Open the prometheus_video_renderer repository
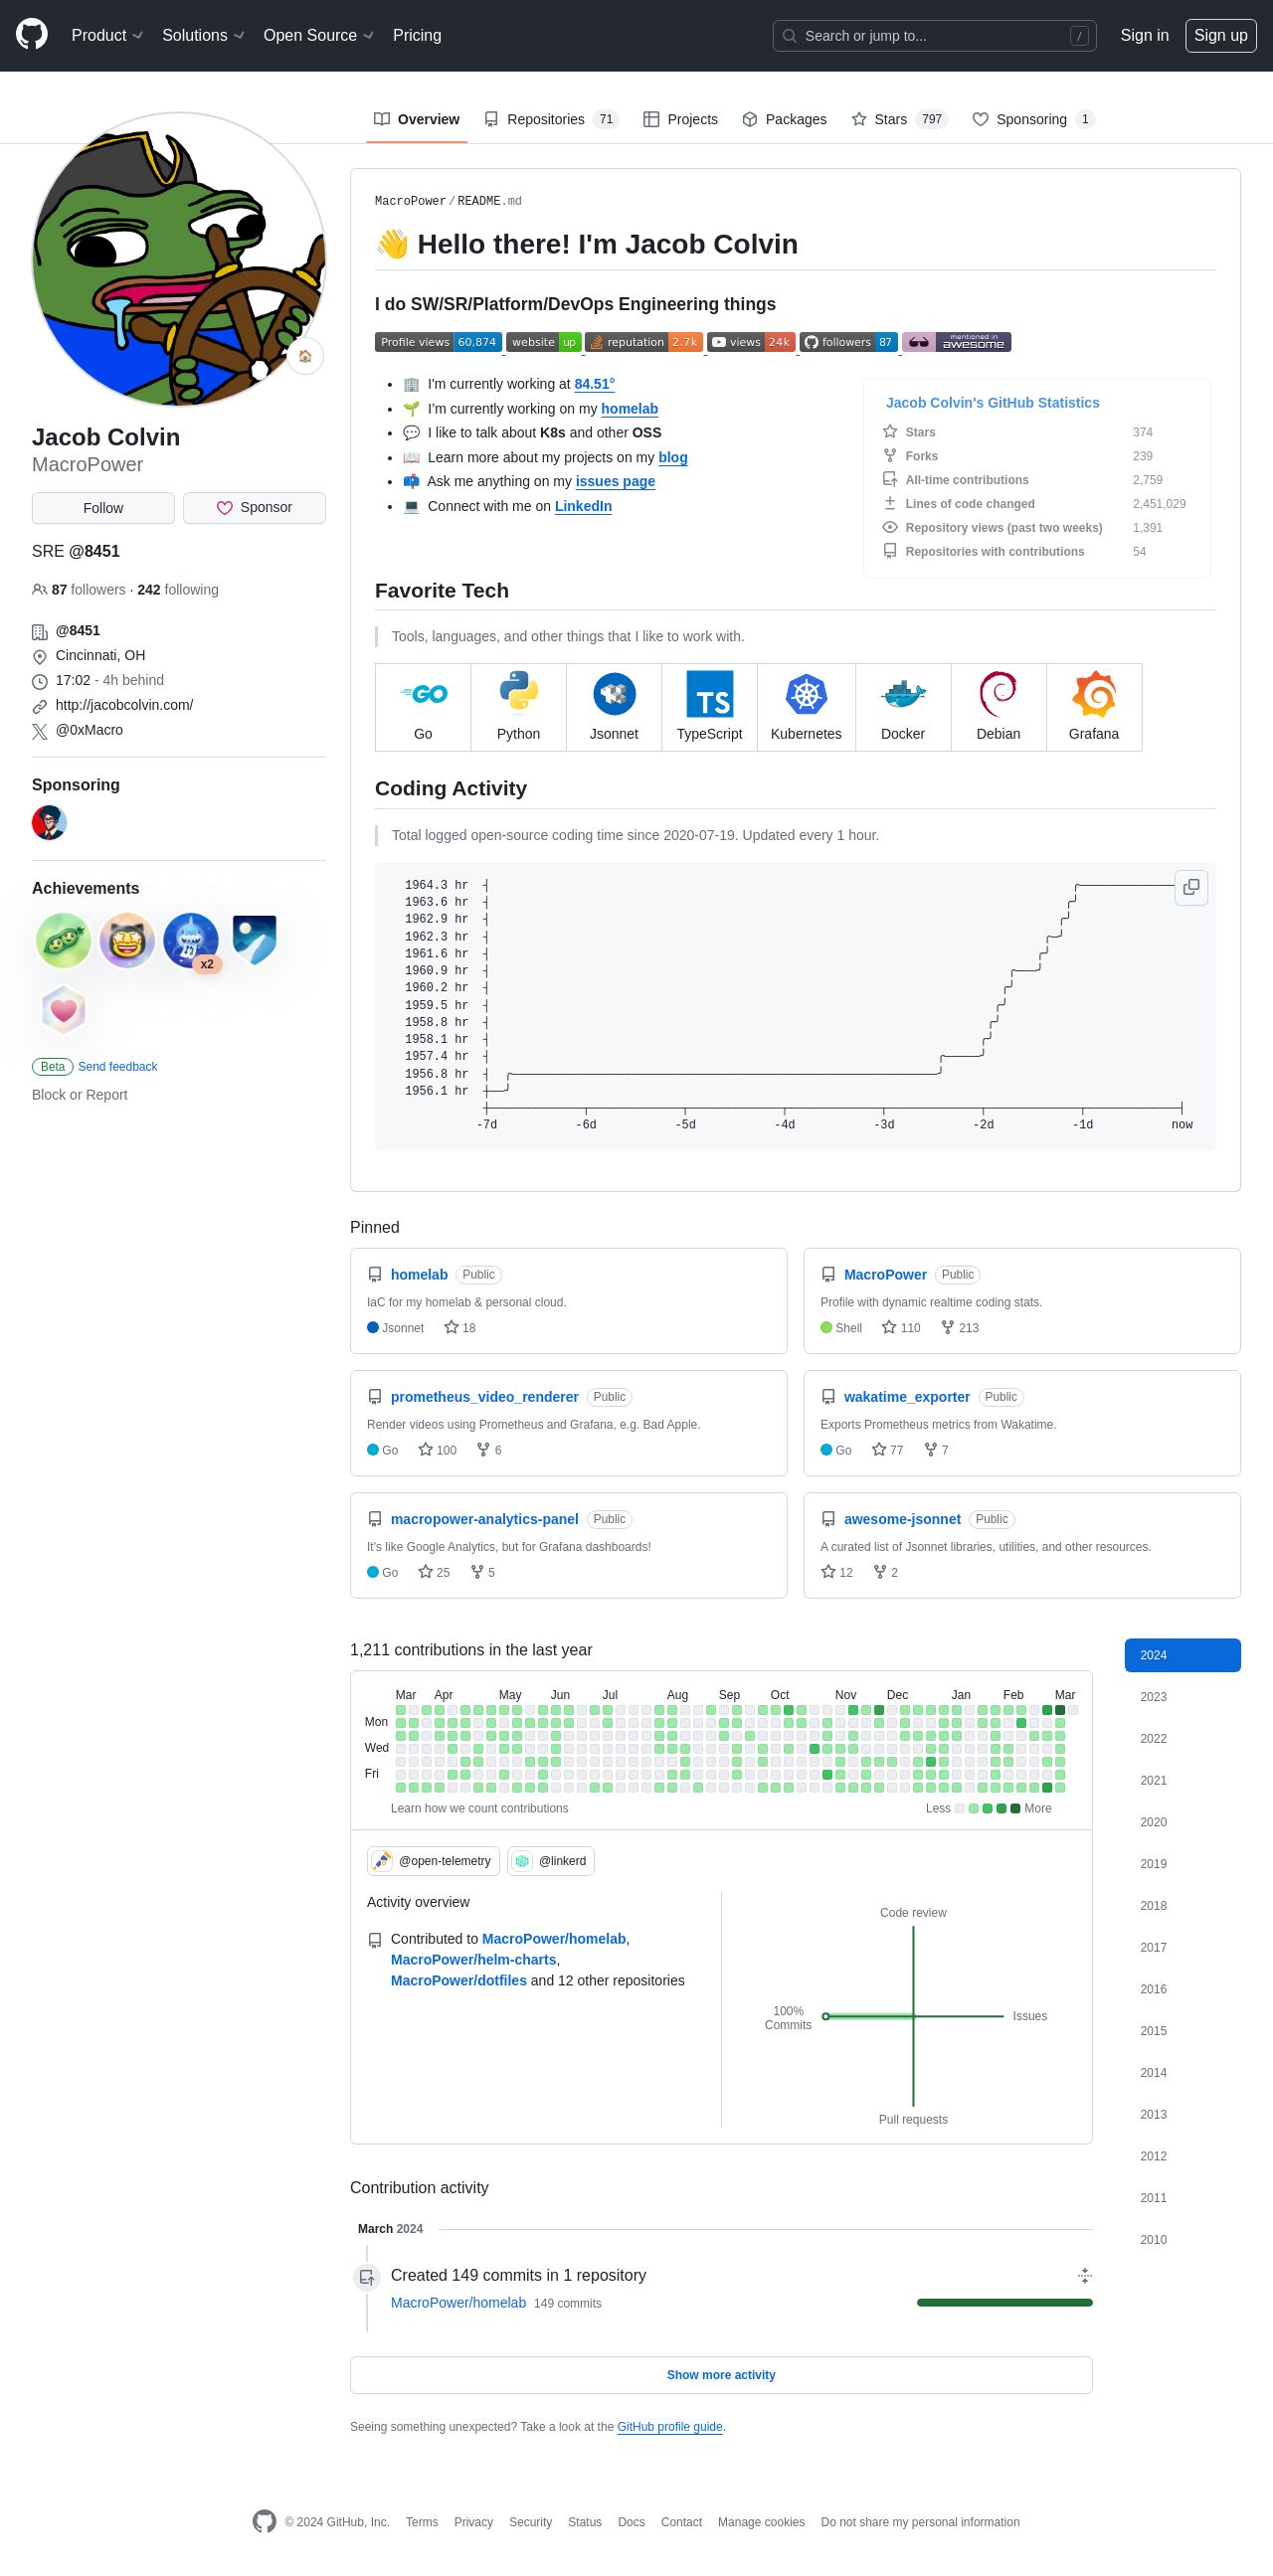 coord(484,1397)
